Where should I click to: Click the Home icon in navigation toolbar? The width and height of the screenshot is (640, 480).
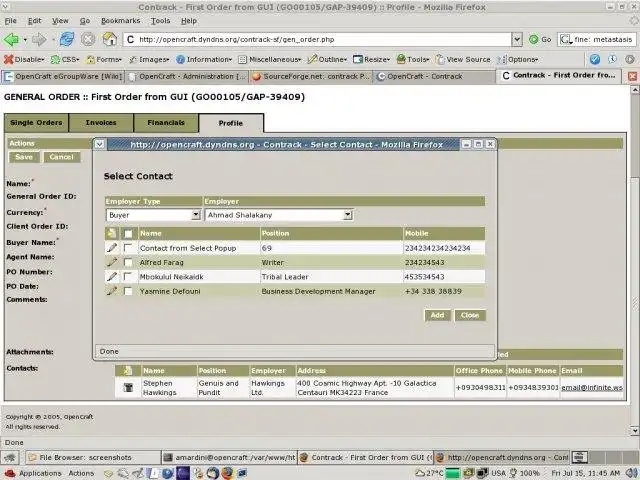click(x=109, y=39)
